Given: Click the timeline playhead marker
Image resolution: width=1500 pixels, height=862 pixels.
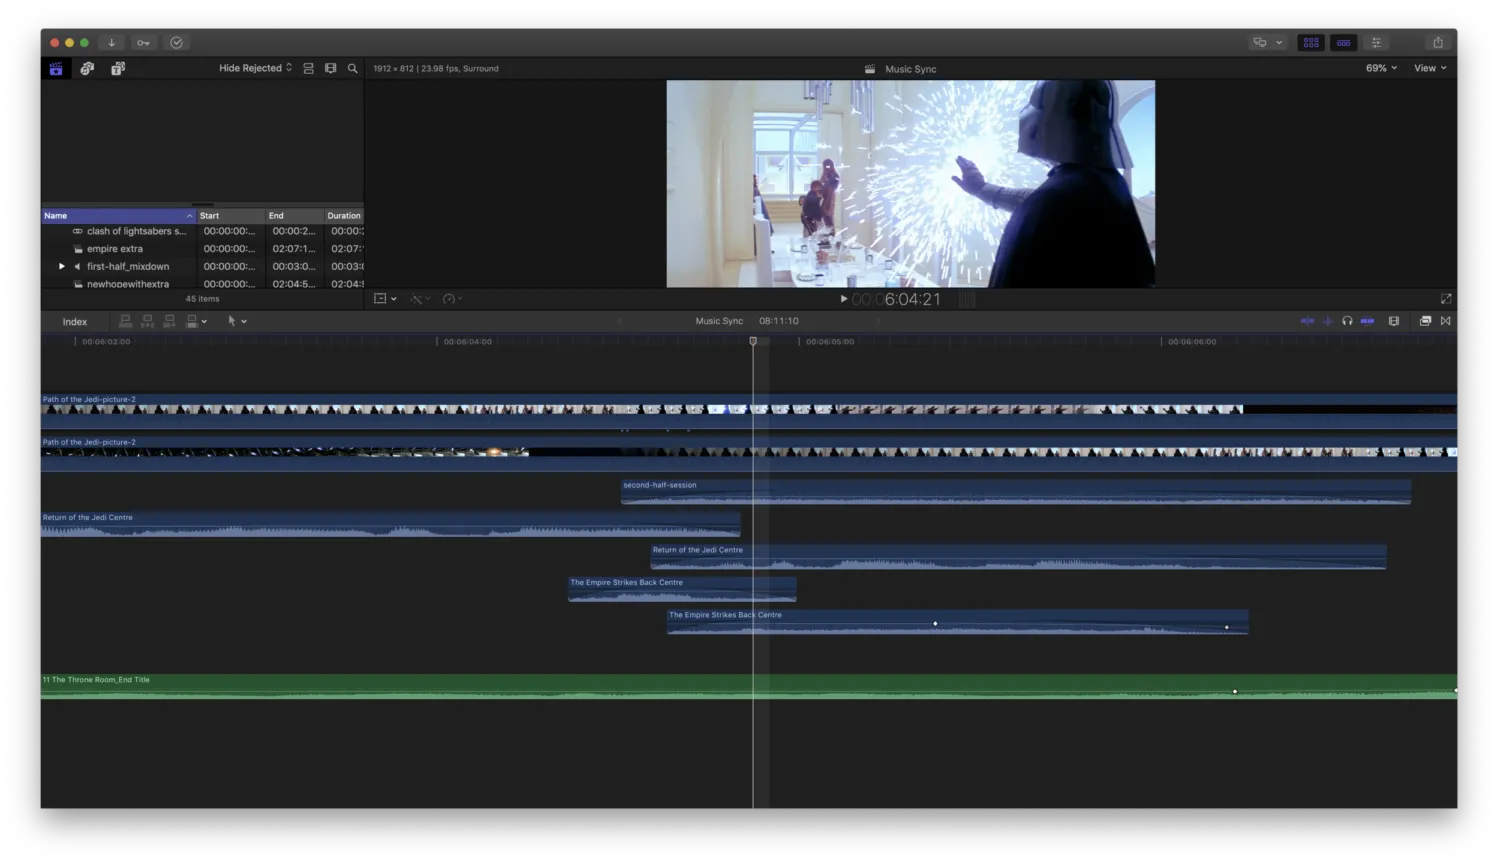Looking at the screenshot, I should [753, 341].
